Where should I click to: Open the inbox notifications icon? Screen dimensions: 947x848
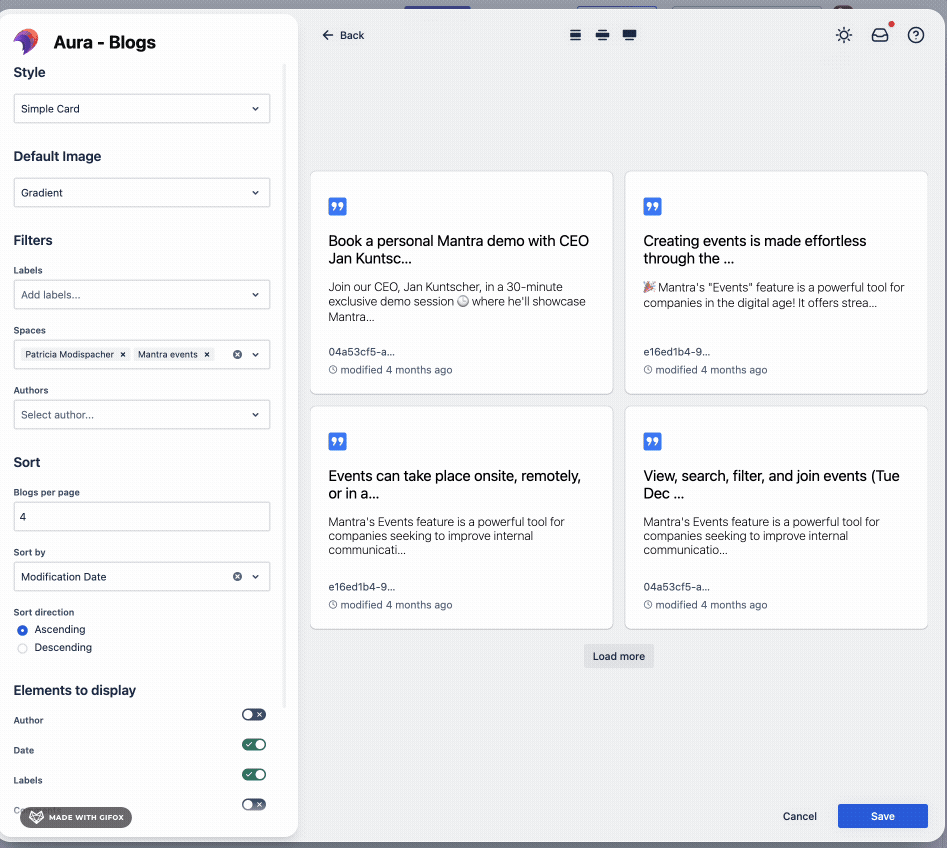880,35
